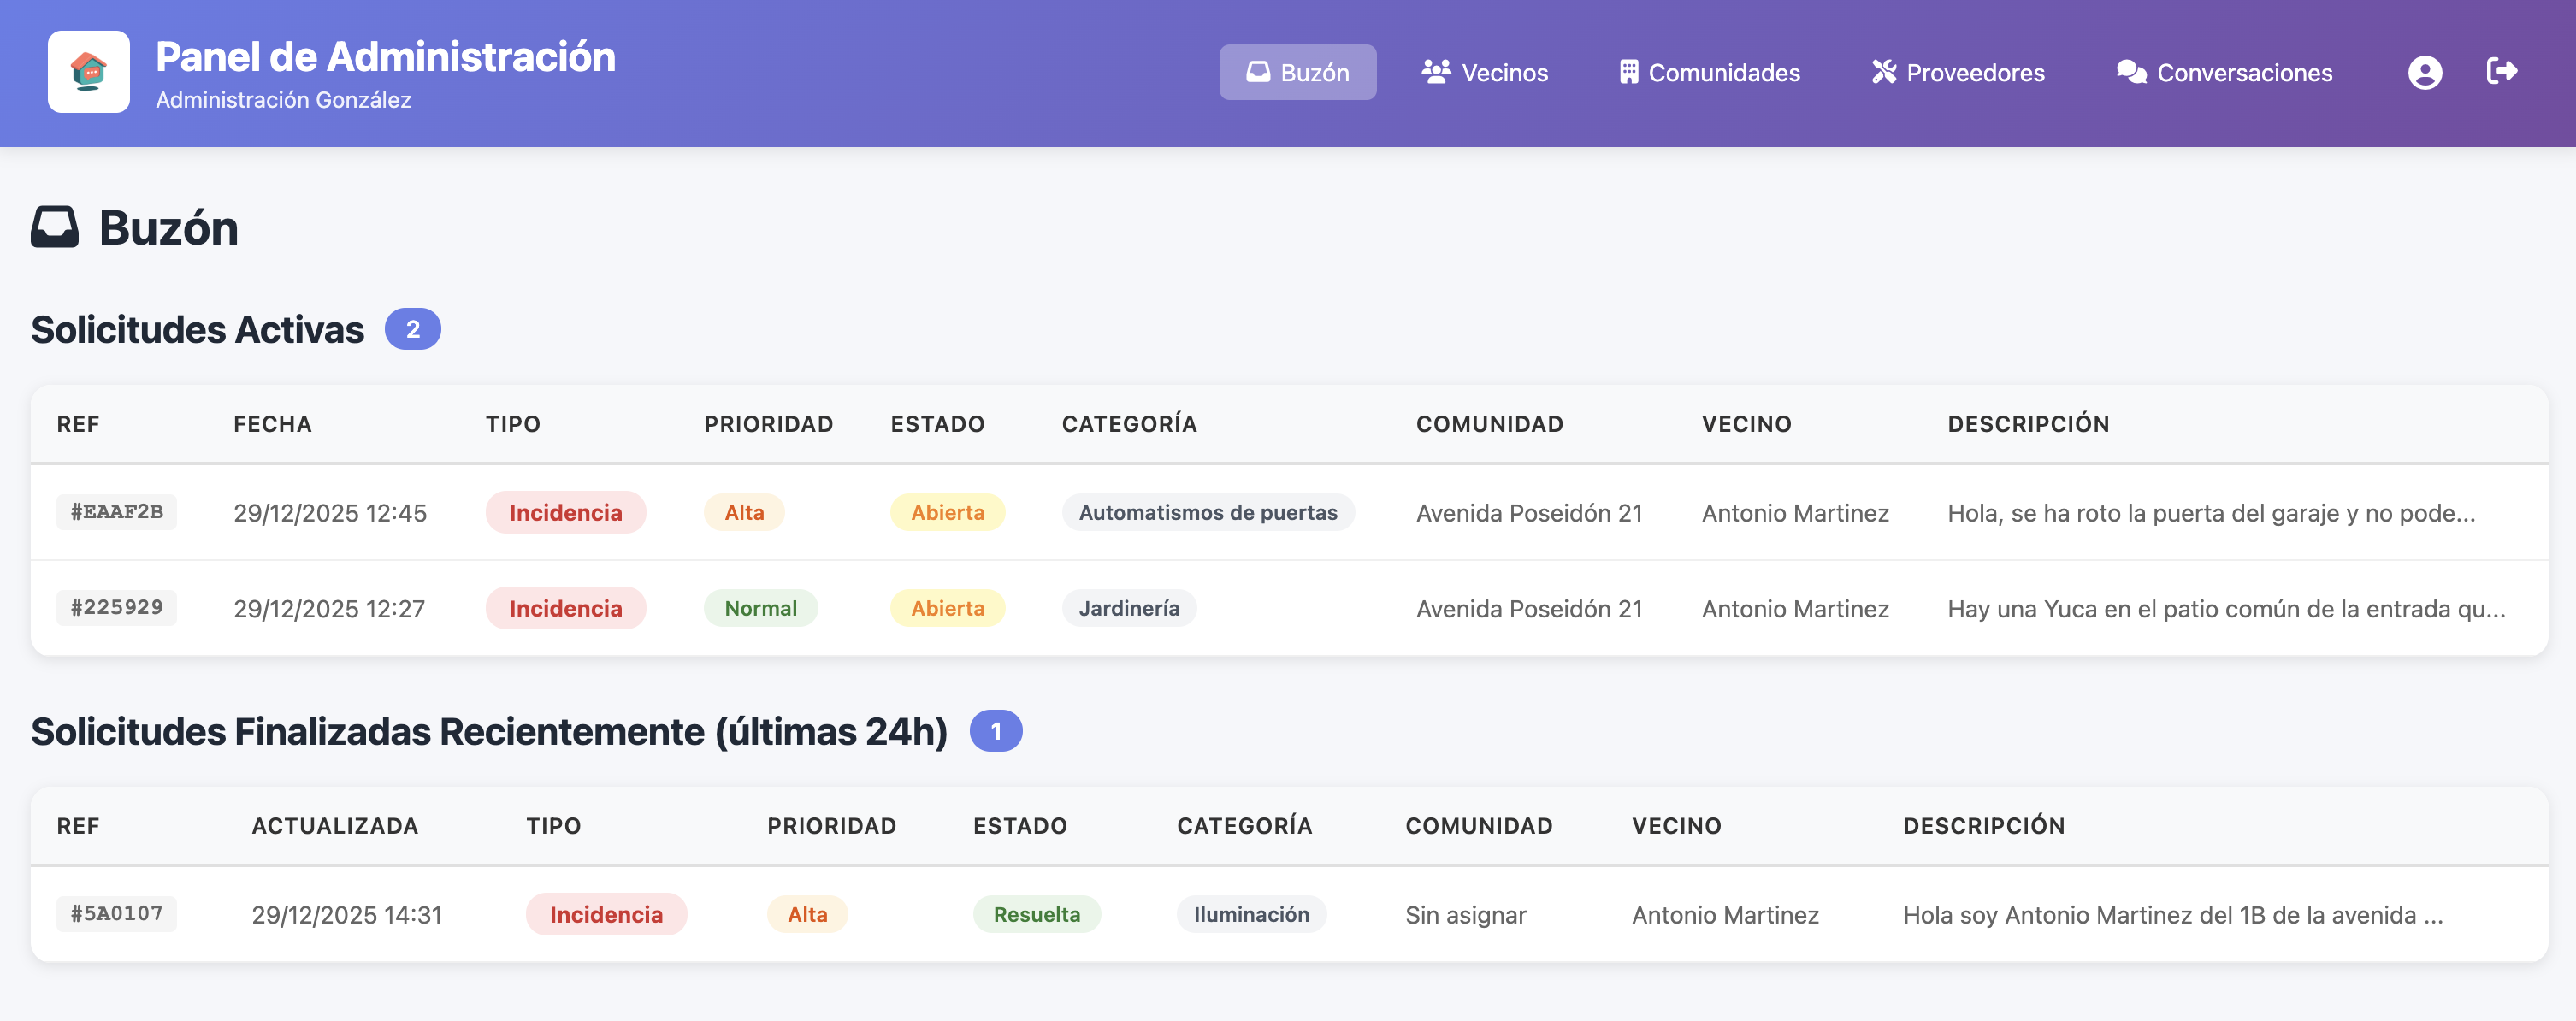Viewport: 2576px width, 1021px height.
Task: Open request reference #EAAF2B
Action: pyautogui.click(x=116, y=512)
